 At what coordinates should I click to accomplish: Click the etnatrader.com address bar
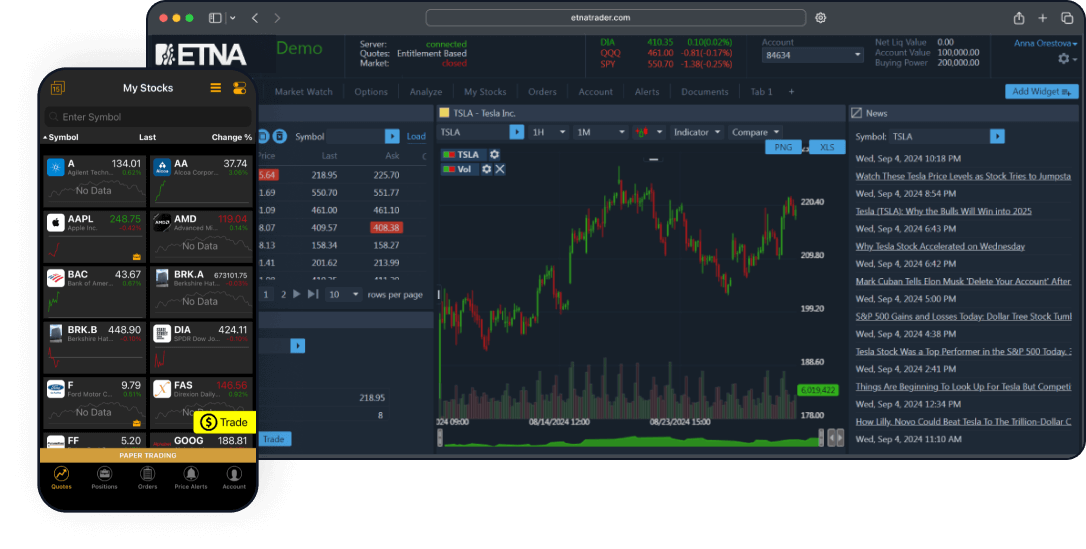click(x=616, y=18)
